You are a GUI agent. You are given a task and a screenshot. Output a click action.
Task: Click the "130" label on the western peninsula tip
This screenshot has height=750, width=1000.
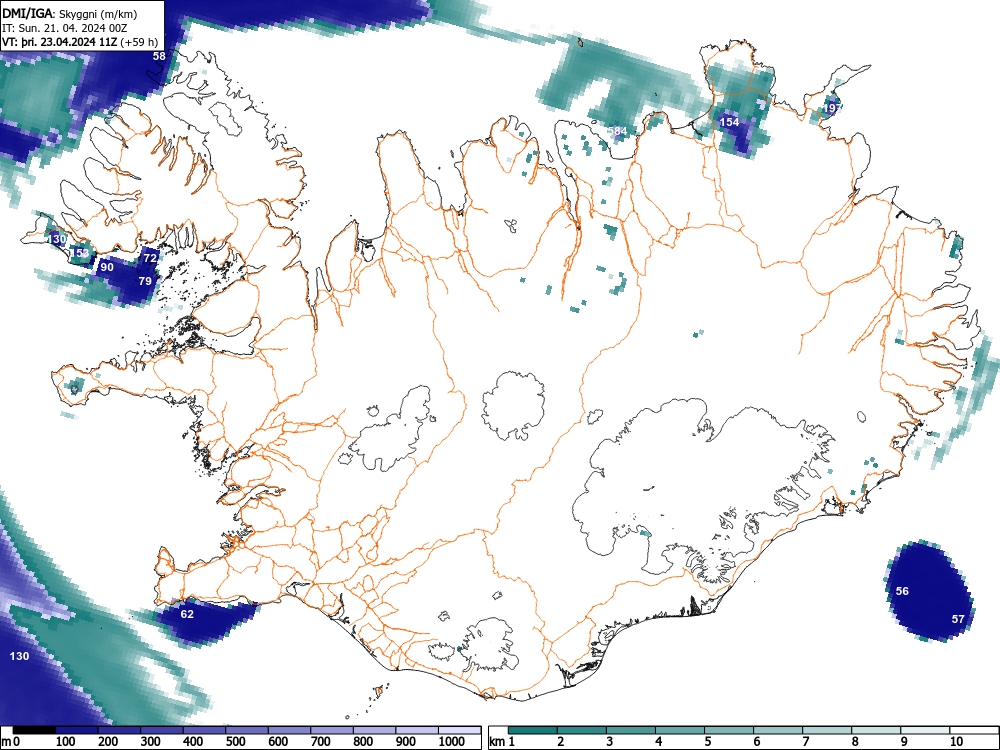pos(57,239)
